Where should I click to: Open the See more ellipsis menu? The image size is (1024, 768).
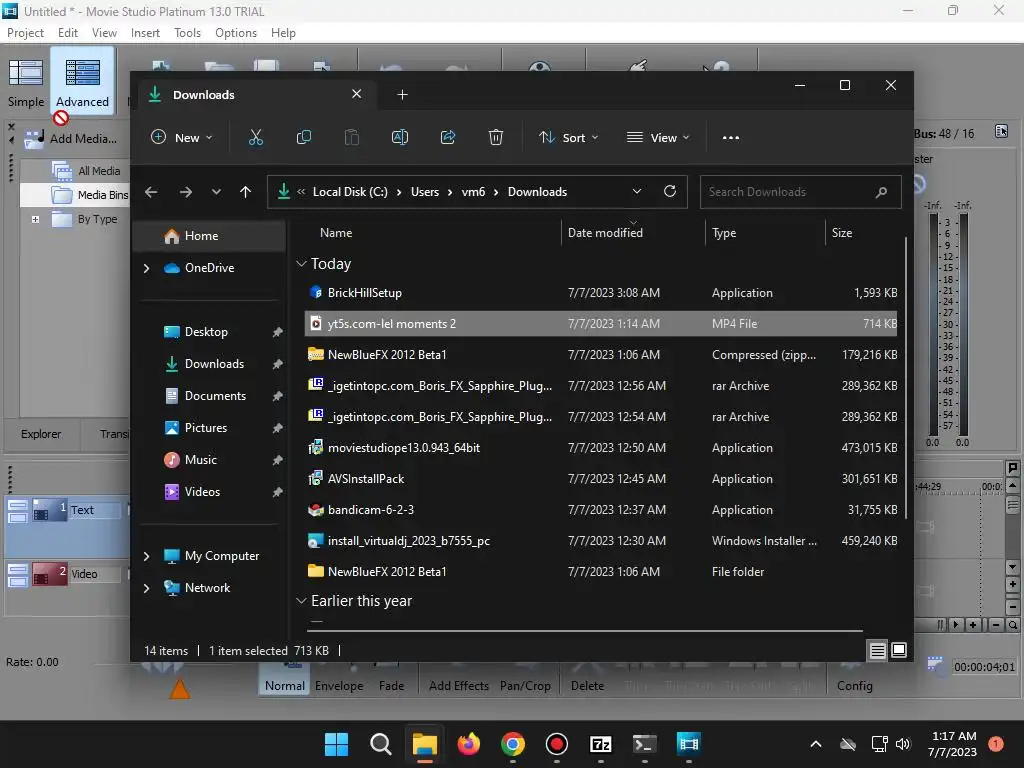(x=731, y=138)
